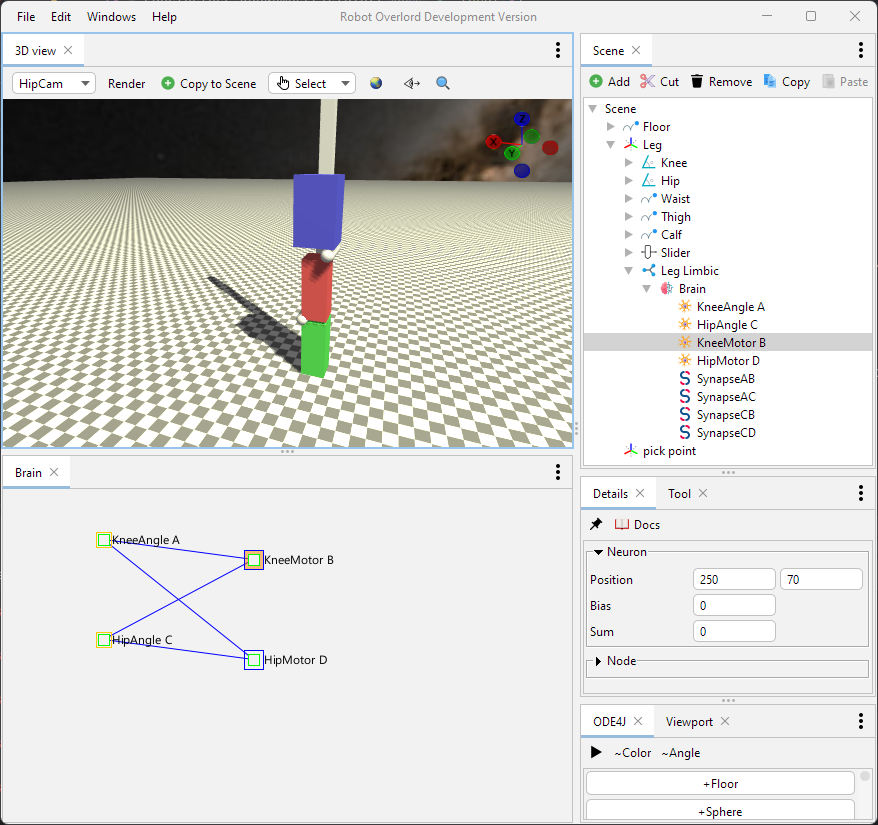Click the Floor body icon in tree
The height and width of the screenshot is (825, 878).
pos(631,127)
